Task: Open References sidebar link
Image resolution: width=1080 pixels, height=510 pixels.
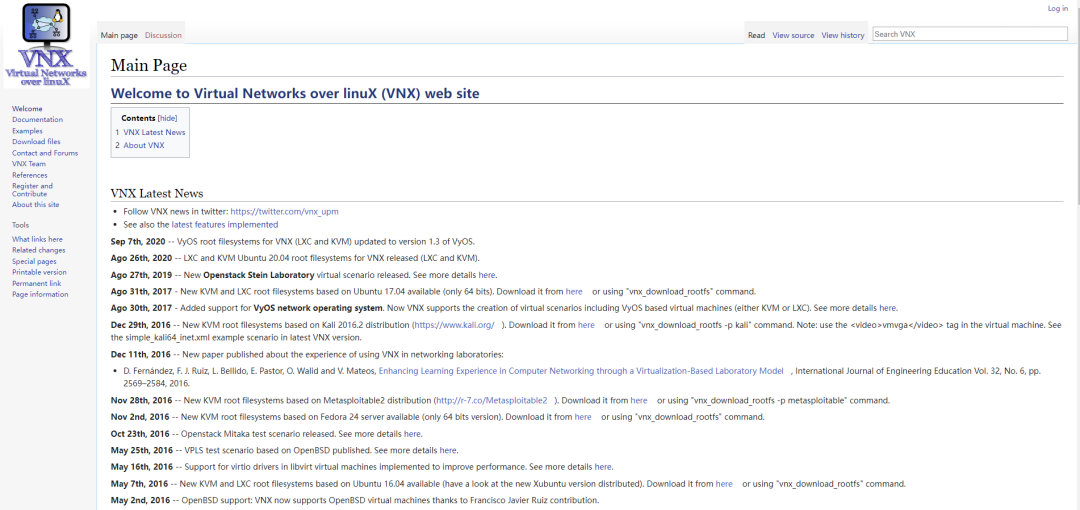Action: [30, 175]
